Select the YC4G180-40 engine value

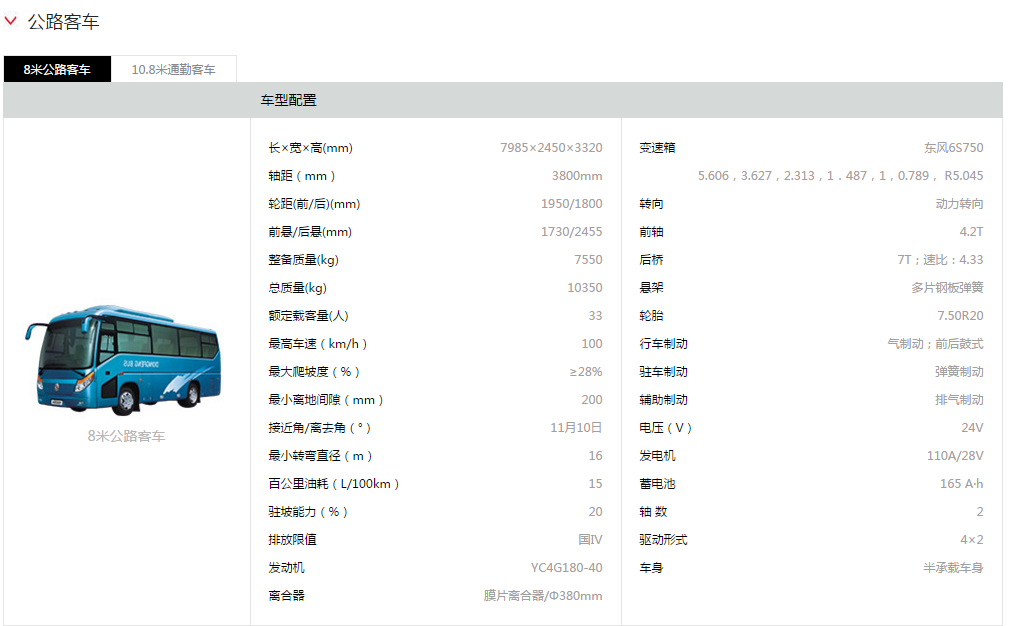567,568
